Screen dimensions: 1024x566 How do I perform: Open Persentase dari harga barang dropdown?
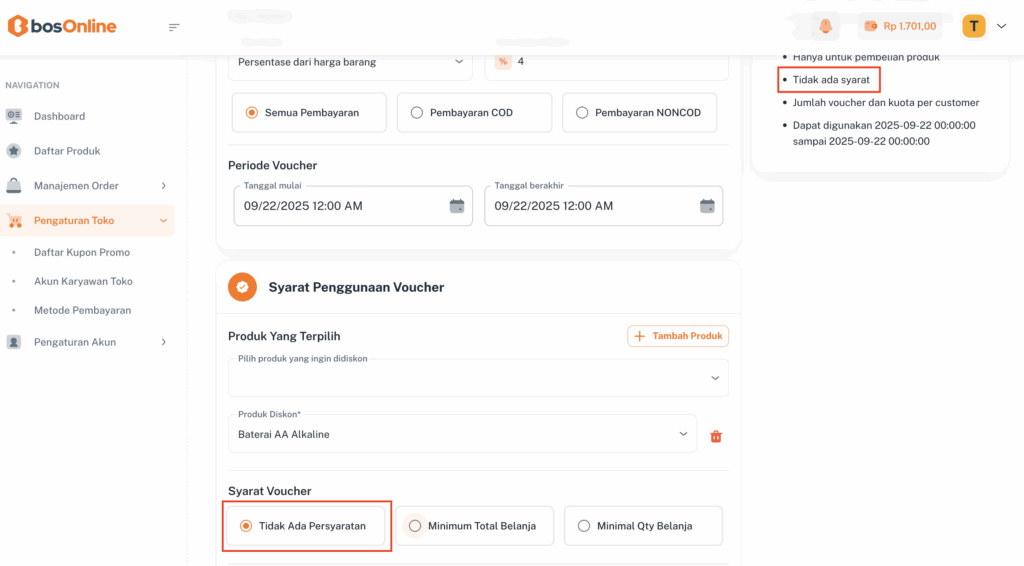pos(350,62)
